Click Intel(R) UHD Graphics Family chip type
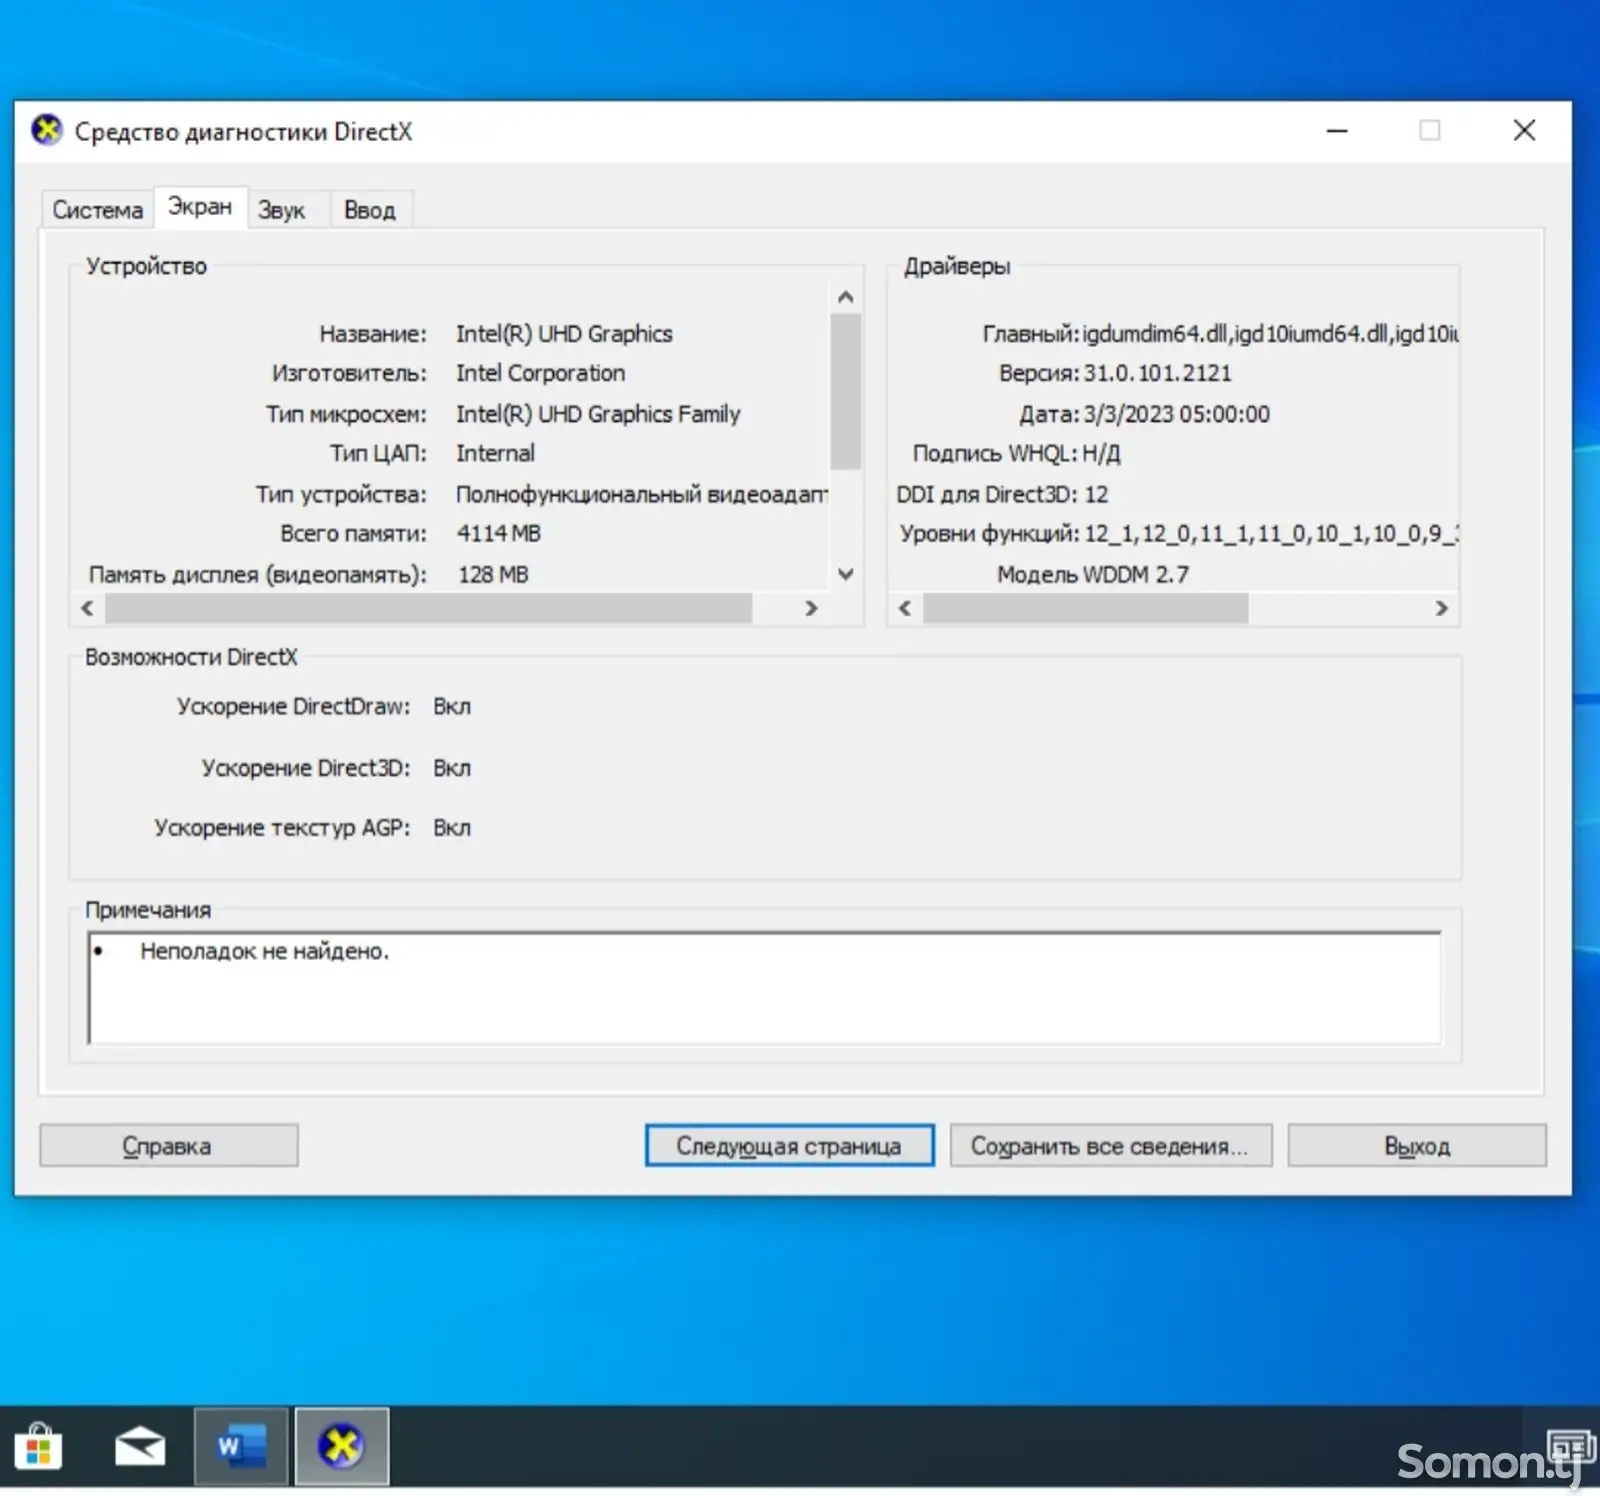 (x=598, y=414)
